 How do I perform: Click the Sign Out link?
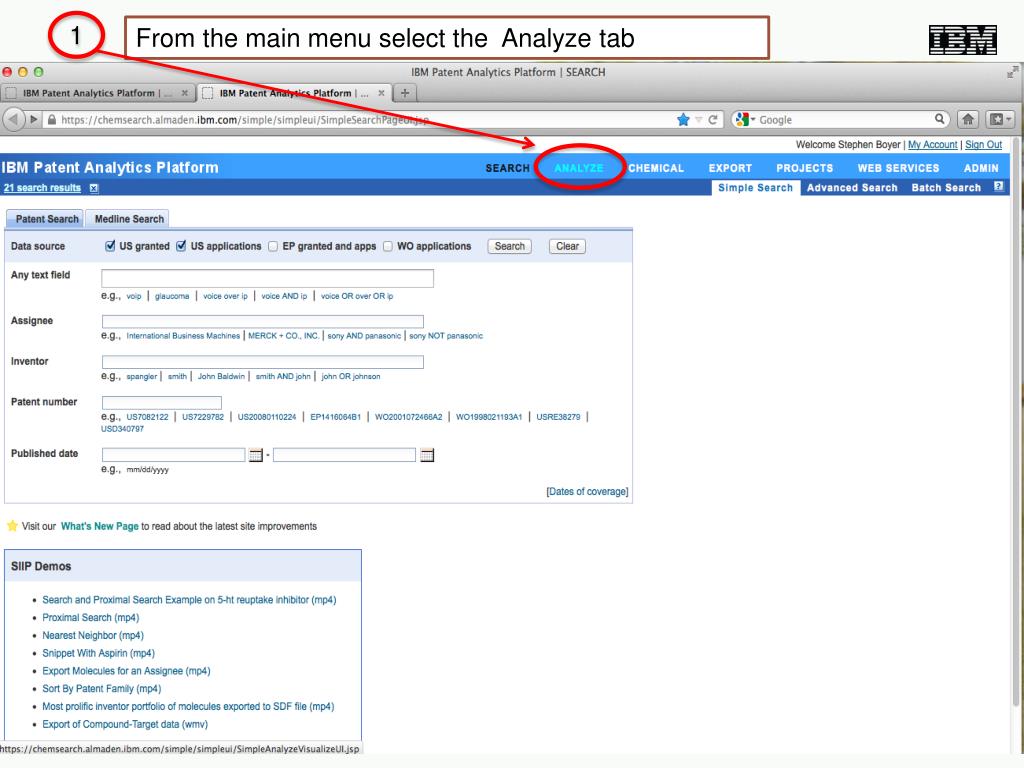[x=983, y=144]
